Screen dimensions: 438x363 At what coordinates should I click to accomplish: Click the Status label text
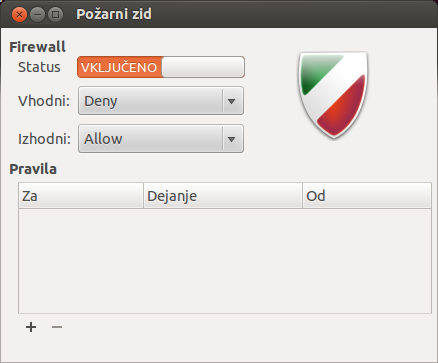click(39, 67)
